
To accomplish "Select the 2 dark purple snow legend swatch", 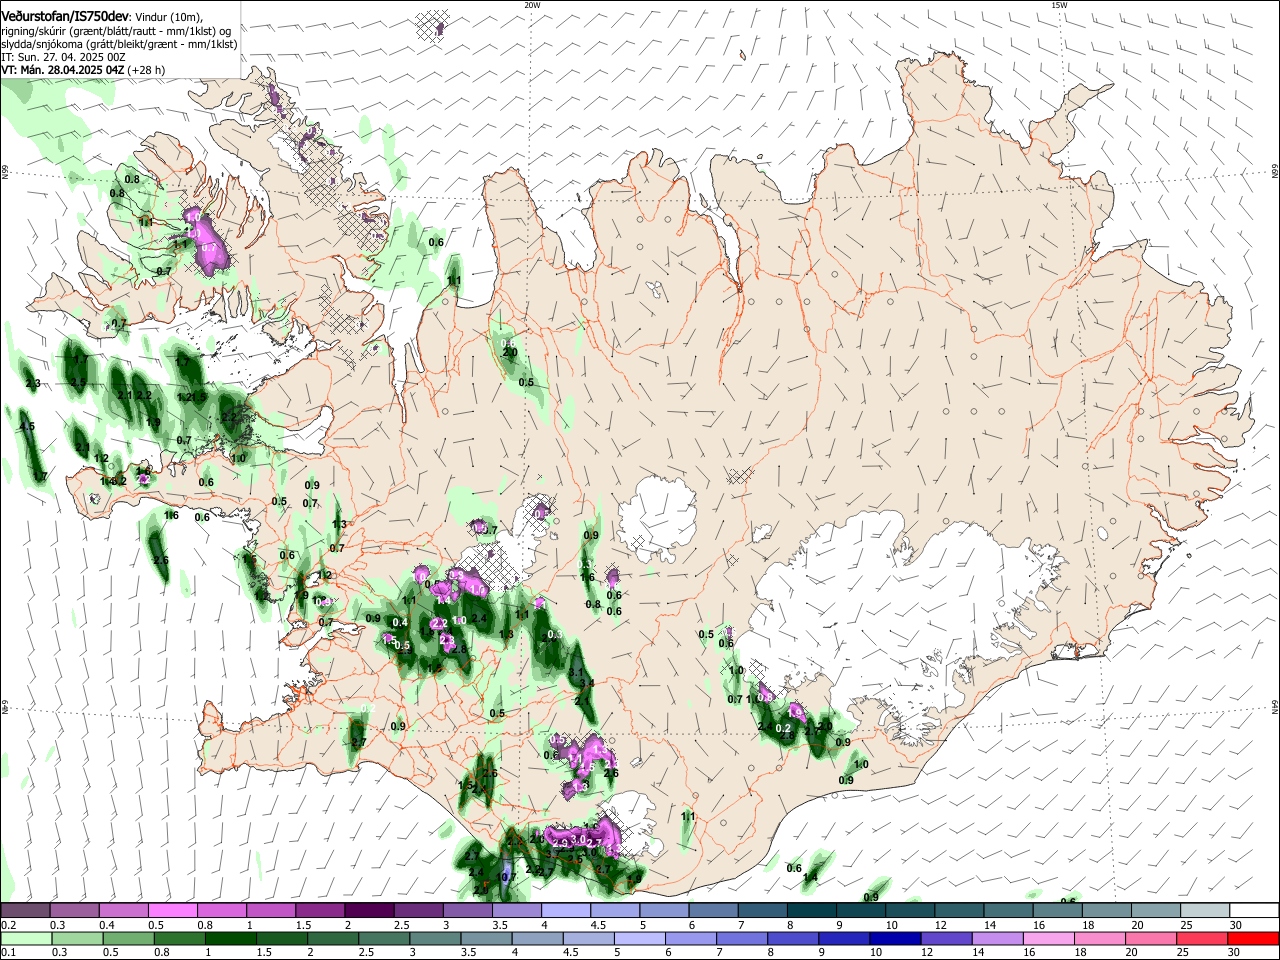I will pyautogui.click(x=368, y=911).
